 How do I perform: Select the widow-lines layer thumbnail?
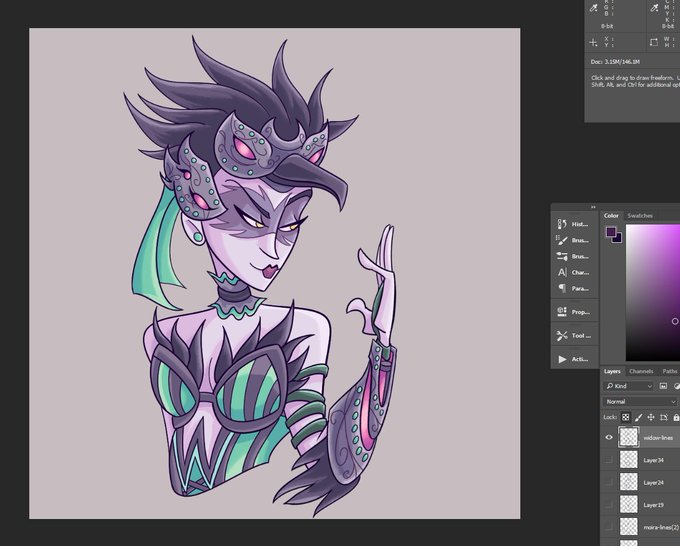pos(628,437)
